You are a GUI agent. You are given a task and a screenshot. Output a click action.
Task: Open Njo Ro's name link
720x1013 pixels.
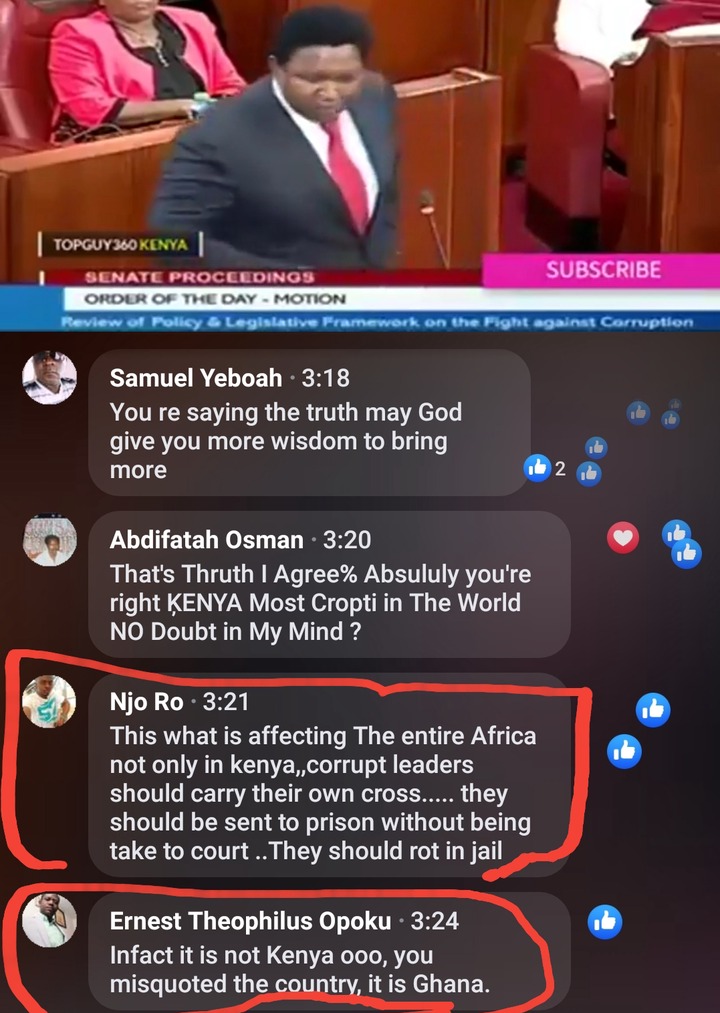click(147, 702)
